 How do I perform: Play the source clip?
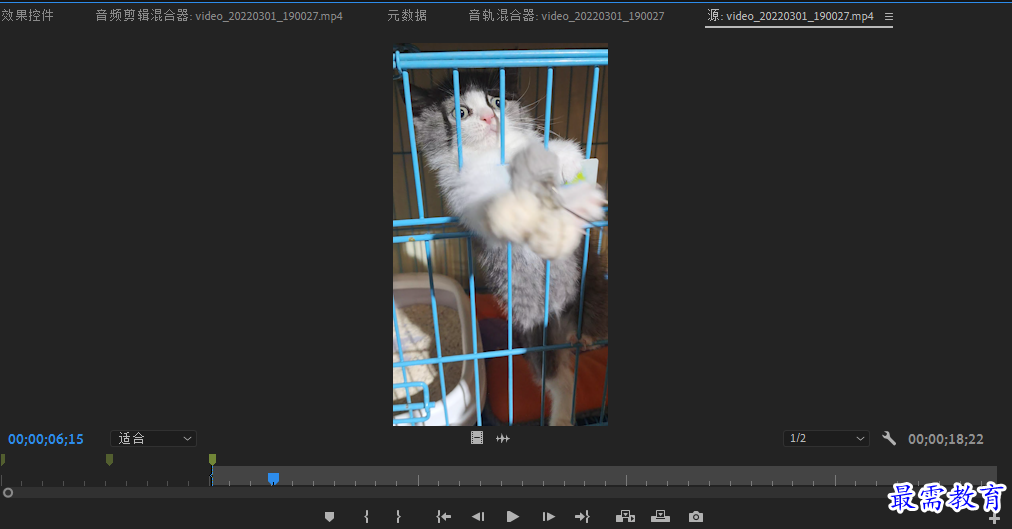click(x=512, y=517)
